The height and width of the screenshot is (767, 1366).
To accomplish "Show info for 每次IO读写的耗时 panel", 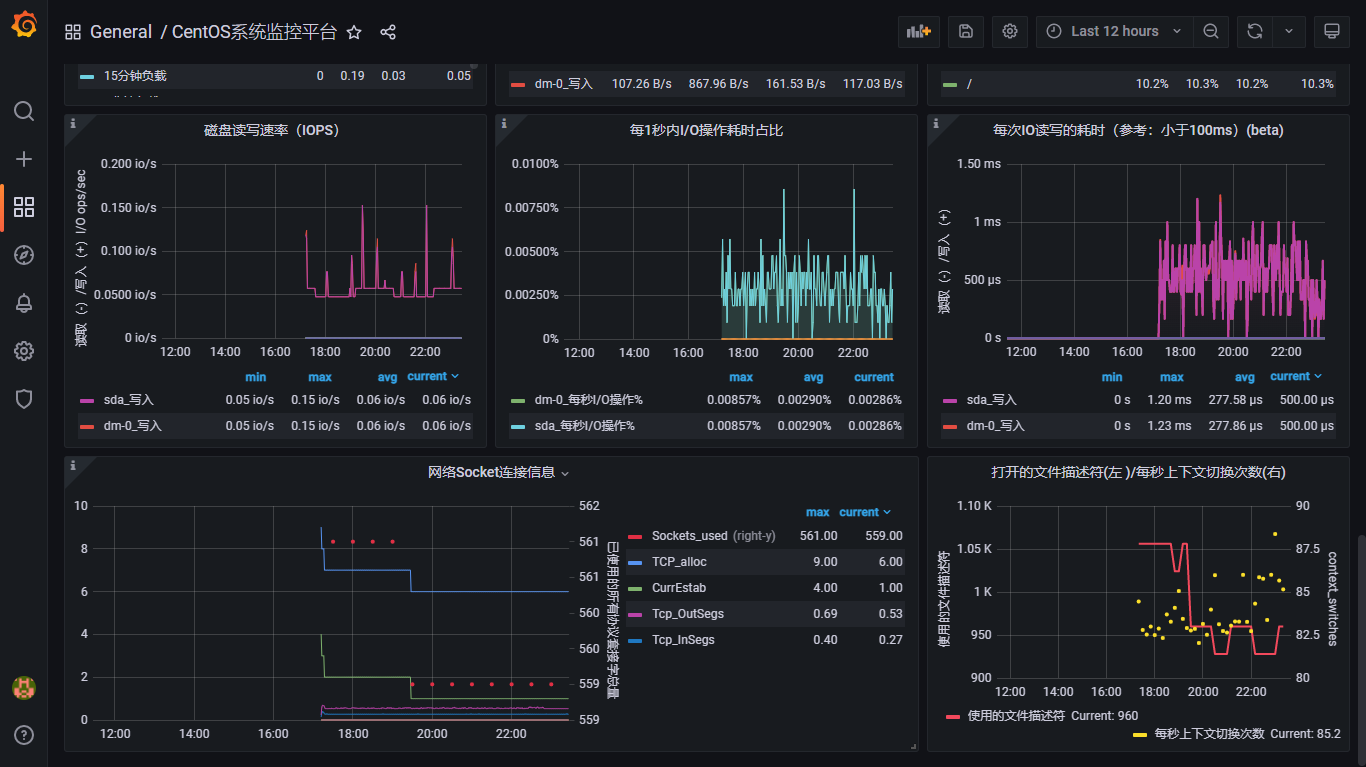I will [x=936, y=123].
